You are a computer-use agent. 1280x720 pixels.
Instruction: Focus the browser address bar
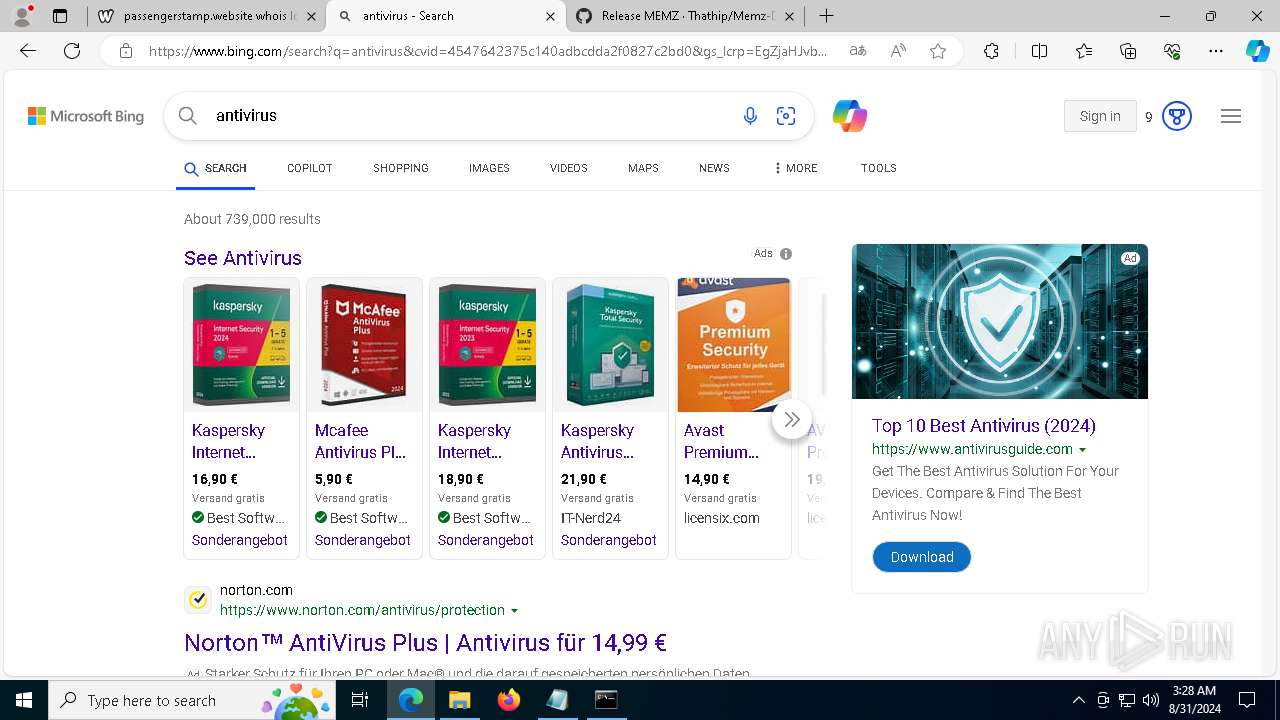tap(488, 51)
